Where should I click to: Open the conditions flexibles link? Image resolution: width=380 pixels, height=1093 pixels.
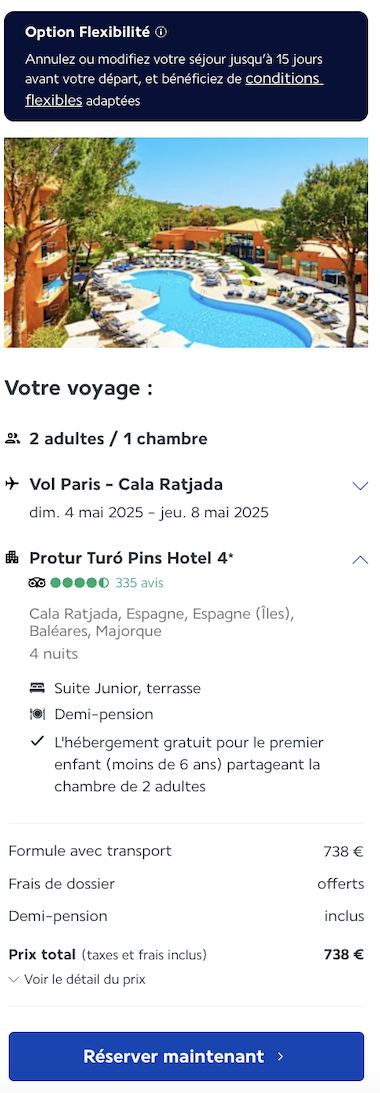coord(174,89)
